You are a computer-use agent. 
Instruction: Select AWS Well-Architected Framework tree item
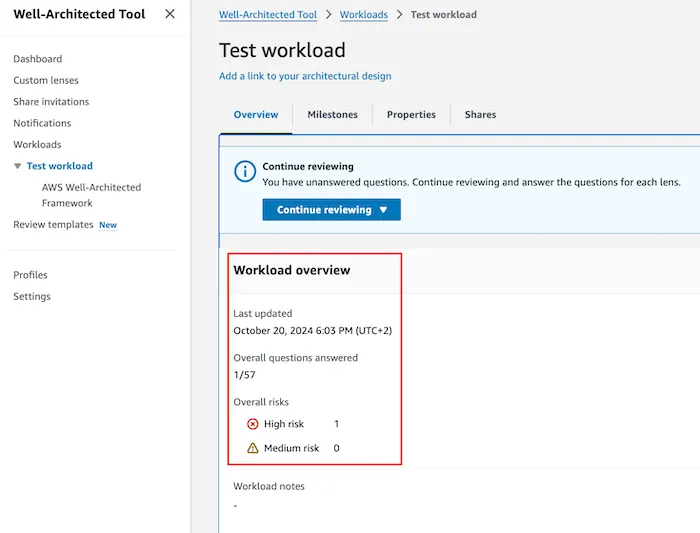[92, 195]
